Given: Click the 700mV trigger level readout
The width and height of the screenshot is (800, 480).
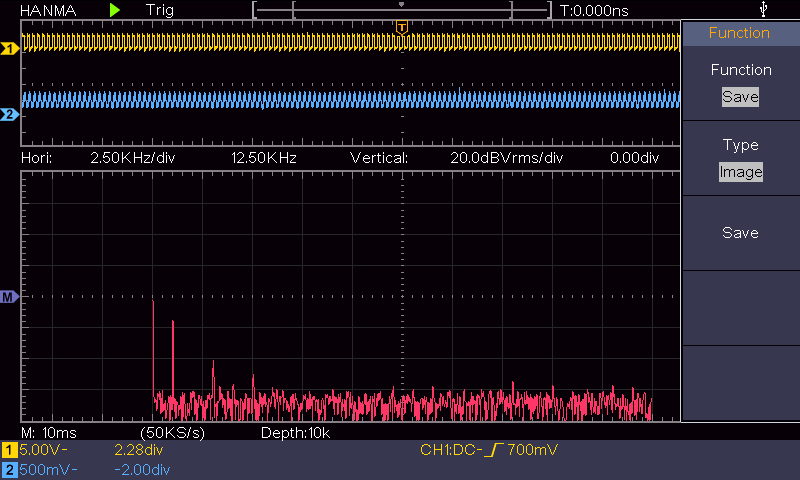Looking at the screenshot, I should pos(532,451).
